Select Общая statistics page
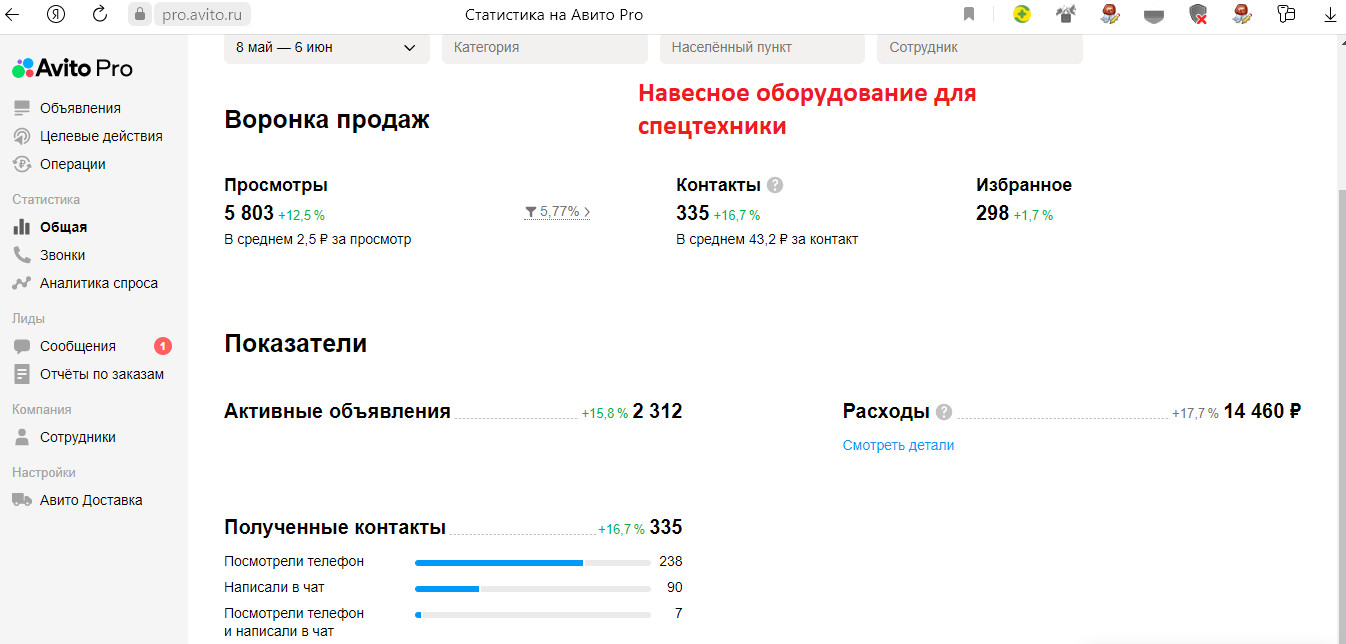 (63, 227)
